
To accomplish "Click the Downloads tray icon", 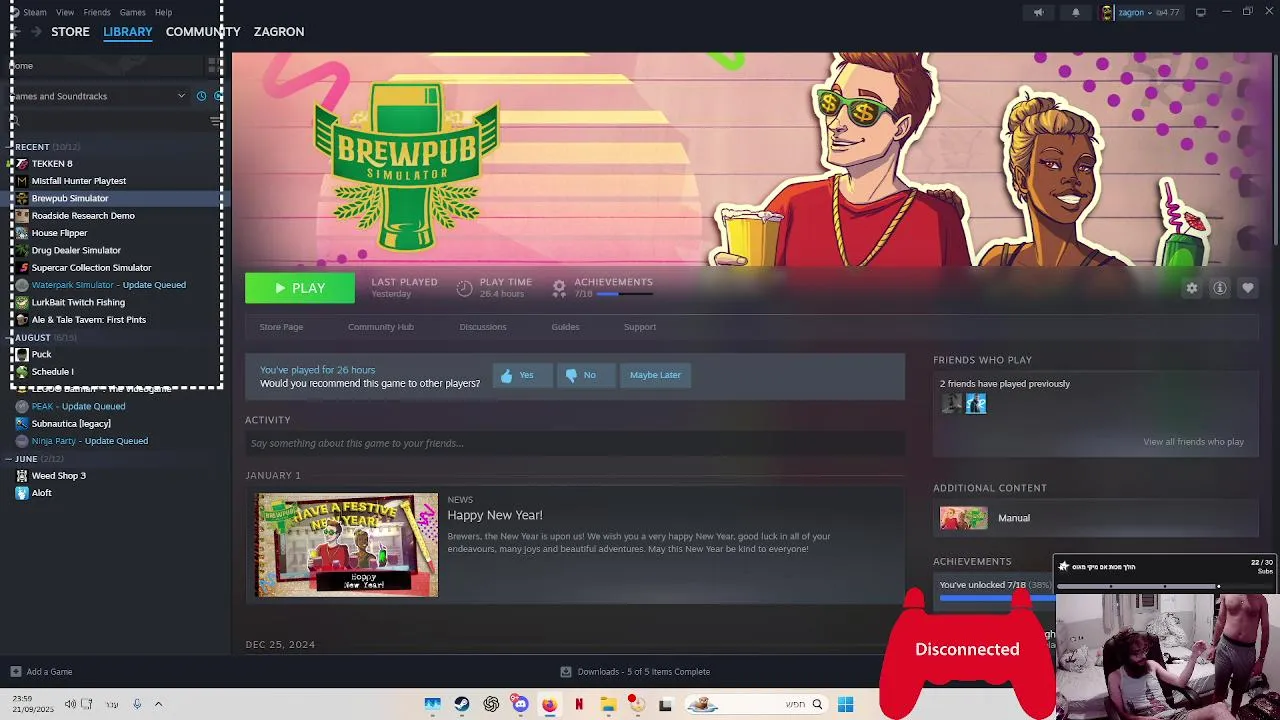I will click(x=566, y=672).
